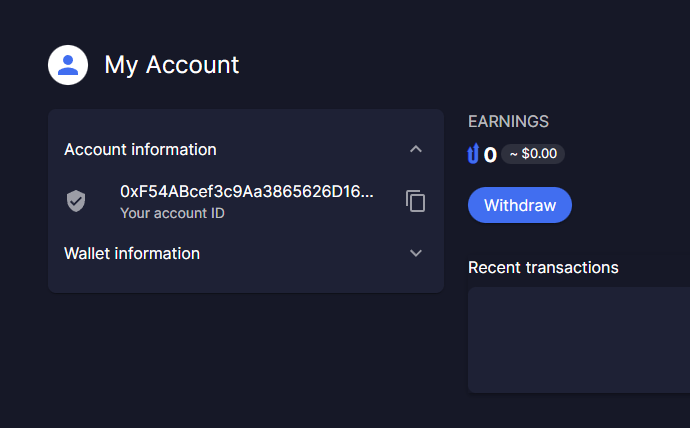Click the 'Your account ID' caption

172,213
